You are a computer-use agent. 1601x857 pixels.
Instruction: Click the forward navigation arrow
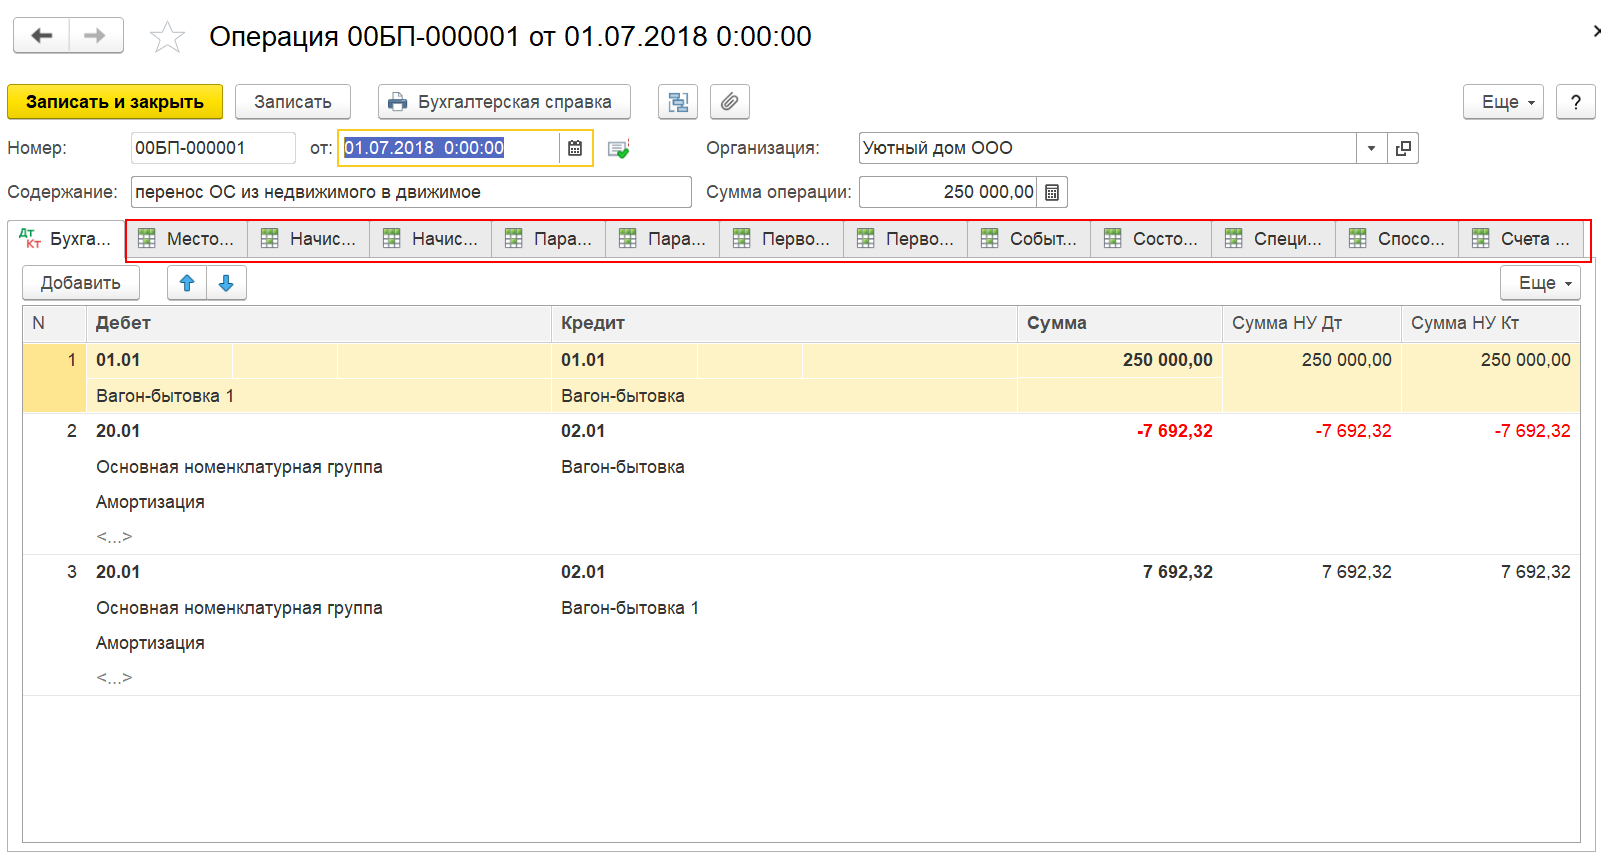96,36
